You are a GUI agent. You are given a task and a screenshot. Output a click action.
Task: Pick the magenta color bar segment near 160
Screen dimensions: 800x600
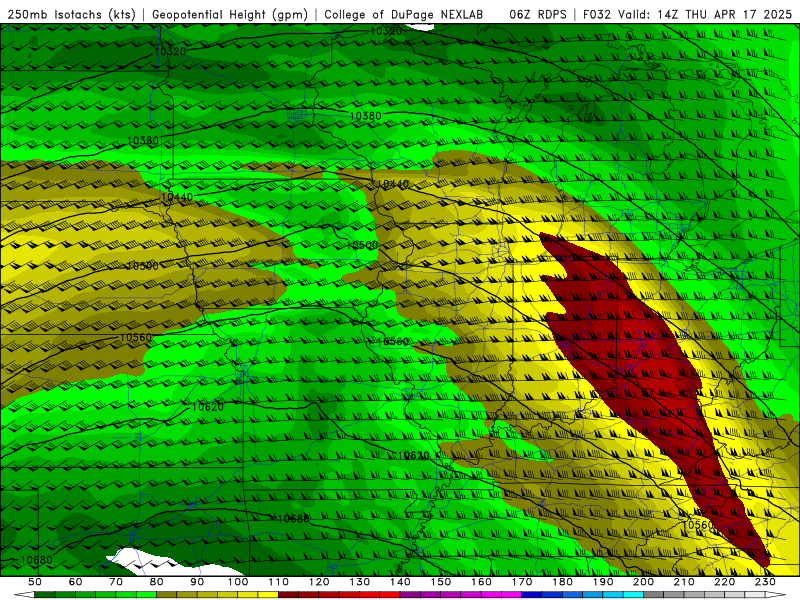492,595
